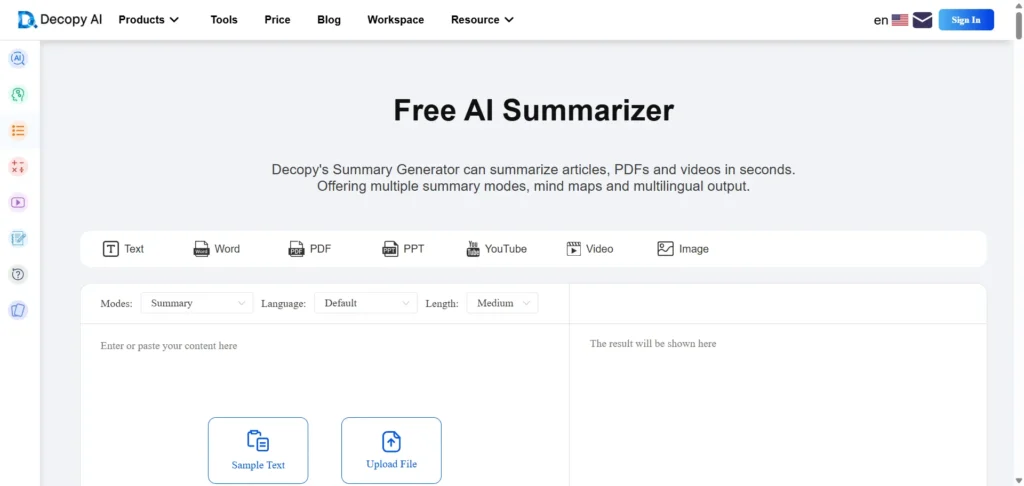Switch to the Word input tab label

tap(227, 249)
